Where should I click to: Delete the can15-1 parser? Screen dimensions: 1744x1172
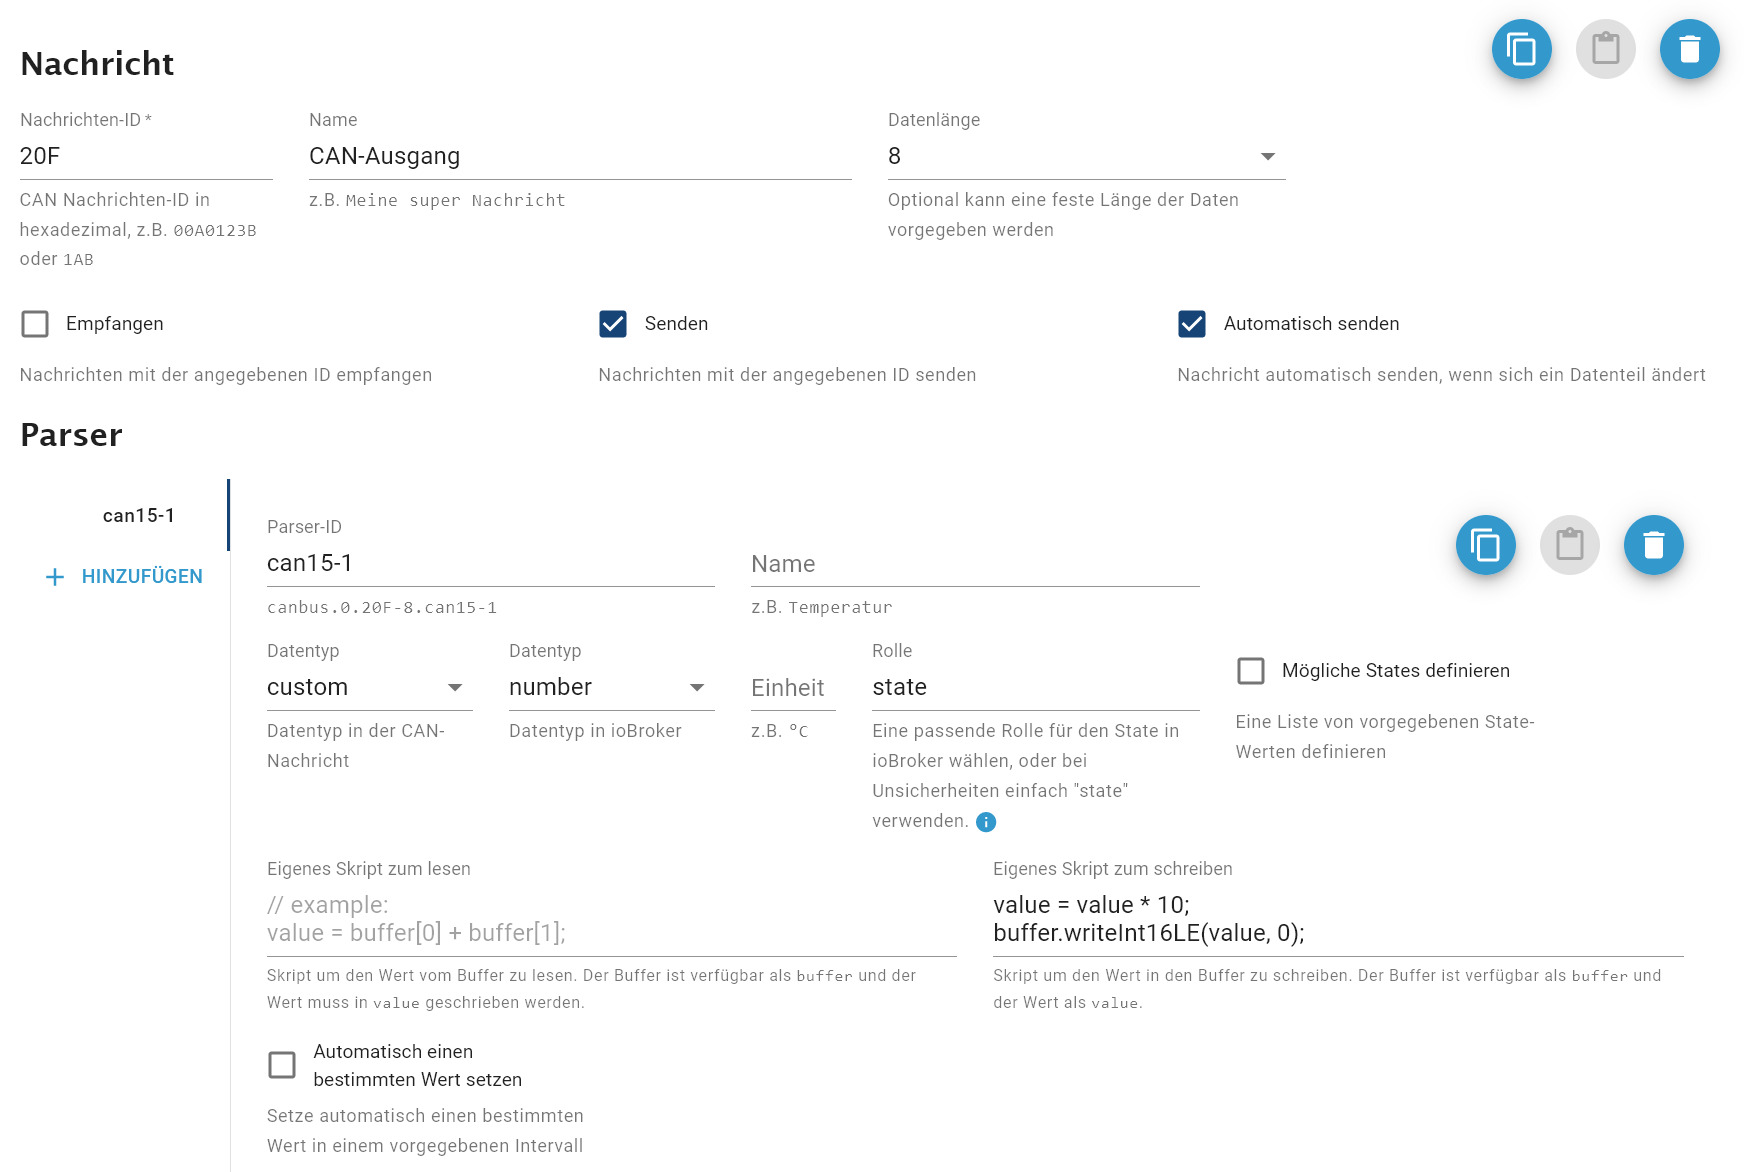pyautogui.click(x=1653, y=545)
